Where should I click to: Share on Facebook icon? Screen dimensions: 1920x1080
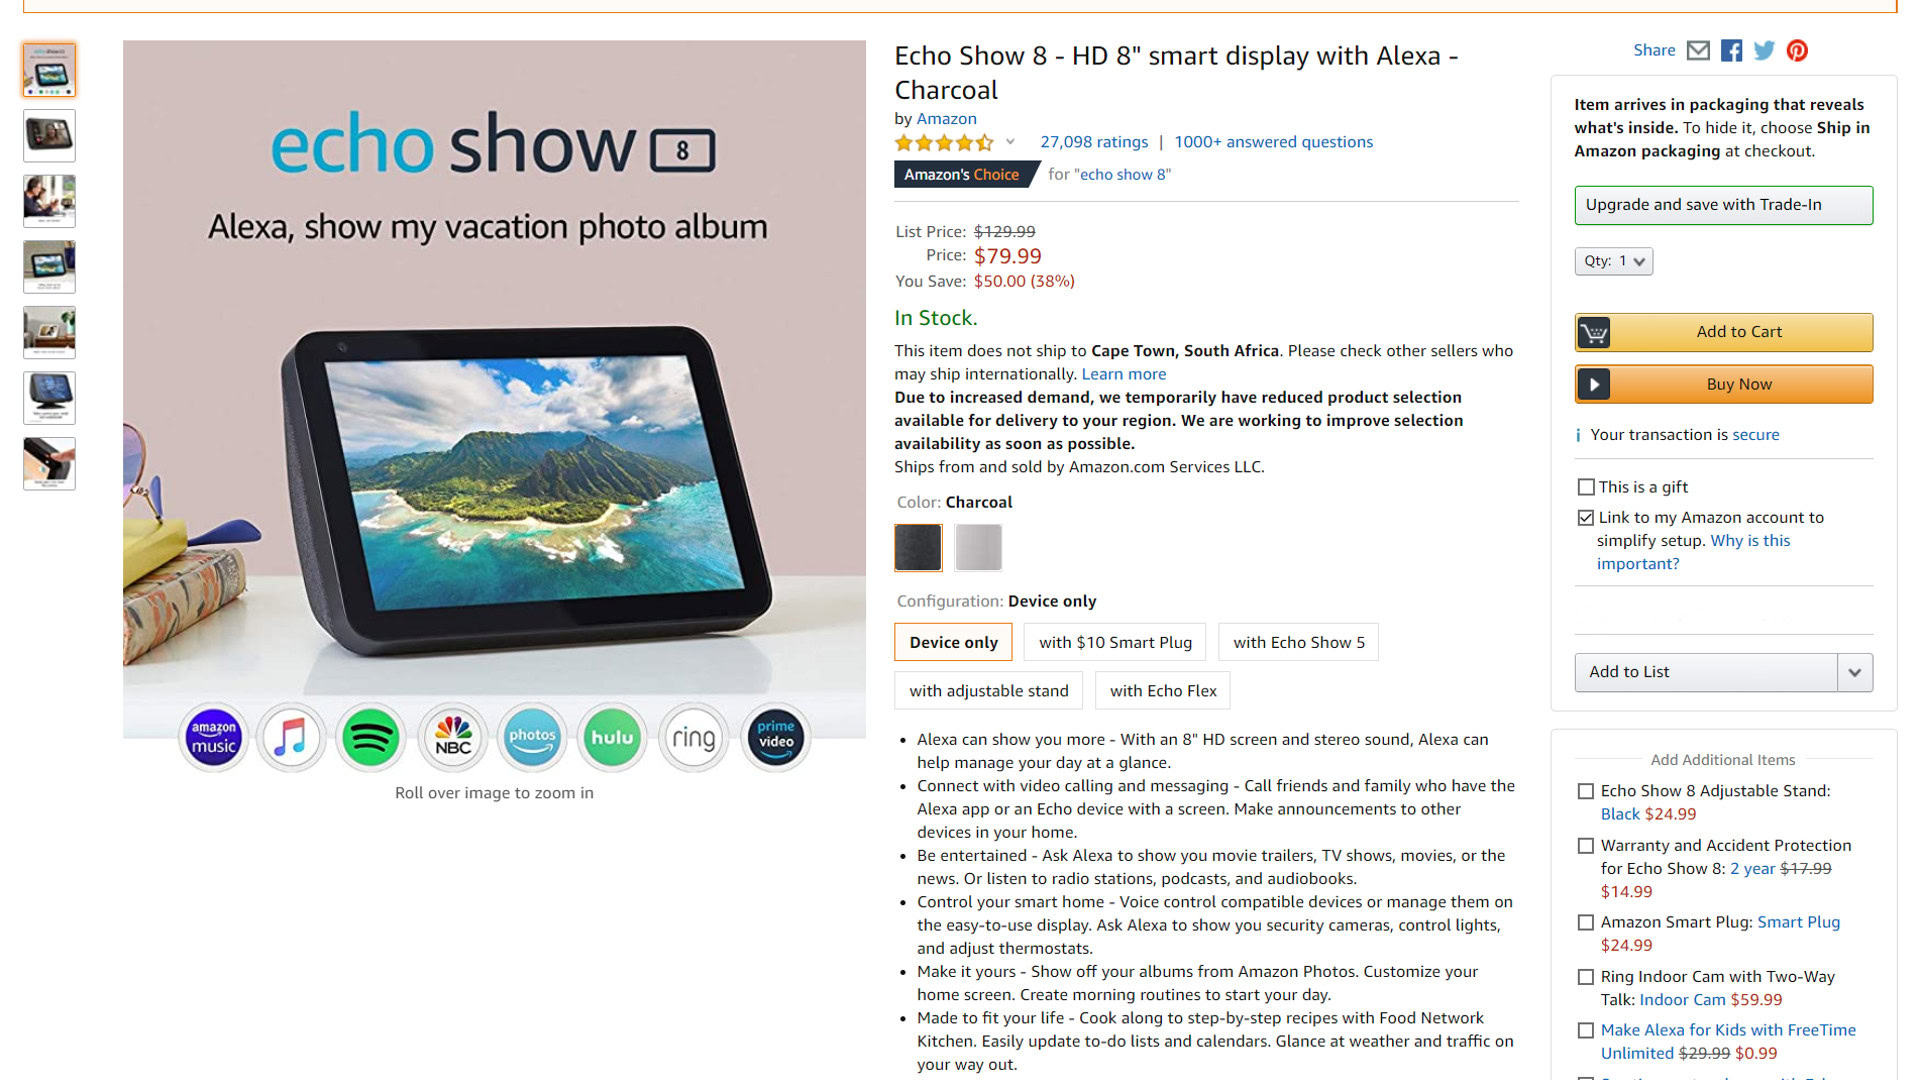click(x=1731, y=50)
